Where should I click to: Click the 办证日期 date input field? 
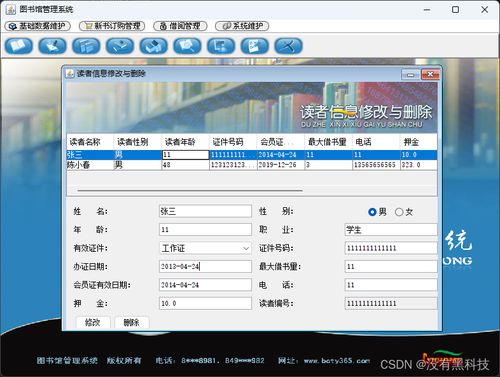[205, 267]
